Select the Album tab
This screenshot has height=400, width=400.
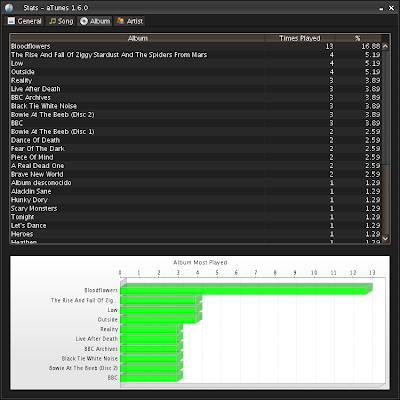coord(95,21)
